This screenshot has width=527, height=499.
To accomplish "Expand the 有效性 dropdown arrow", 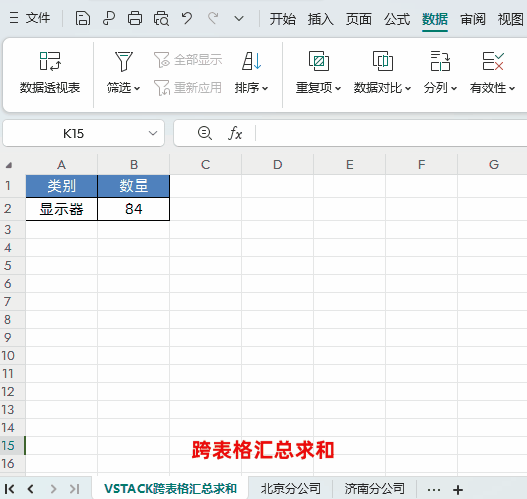I will (x=512, y=88).
